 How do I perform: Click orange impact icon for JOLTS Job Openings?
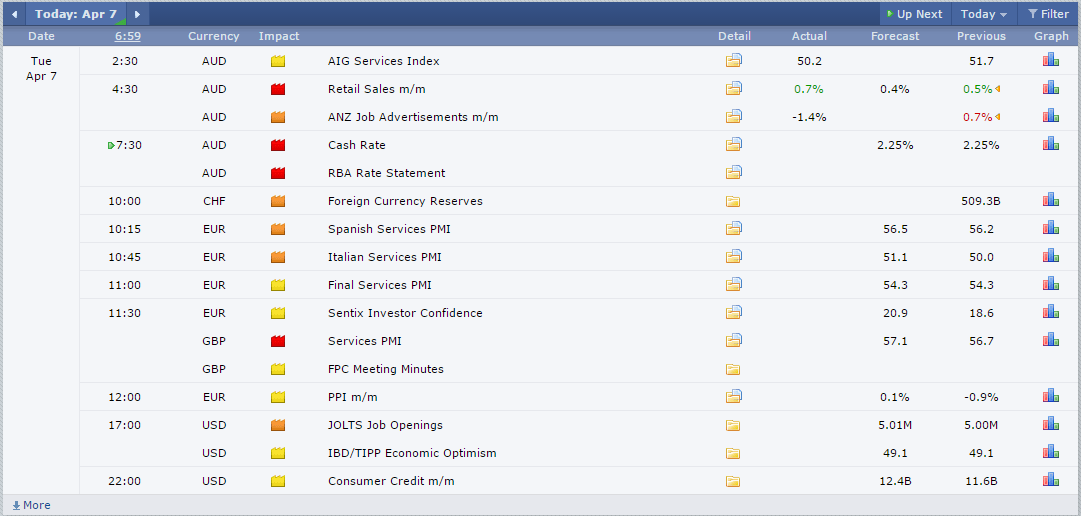(x=278, y=425)
